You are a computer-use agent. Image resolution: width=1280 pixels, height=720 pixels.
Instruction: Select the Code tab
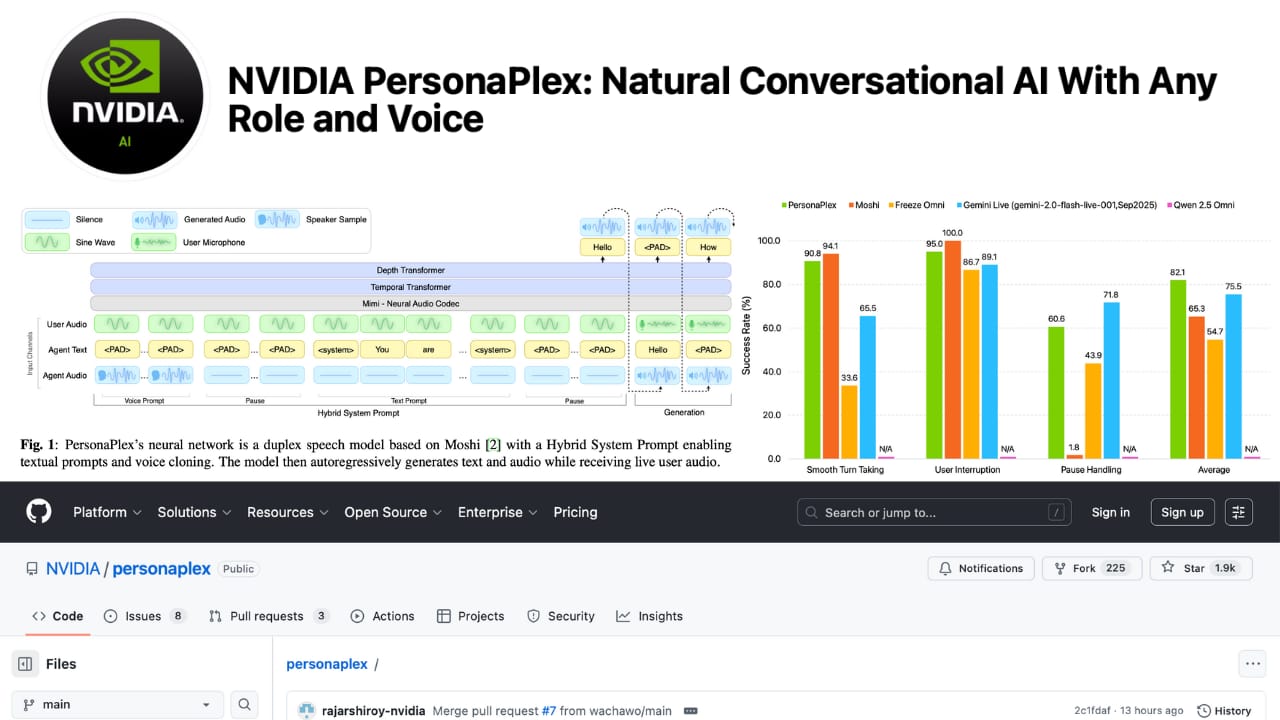coord(58,616)
